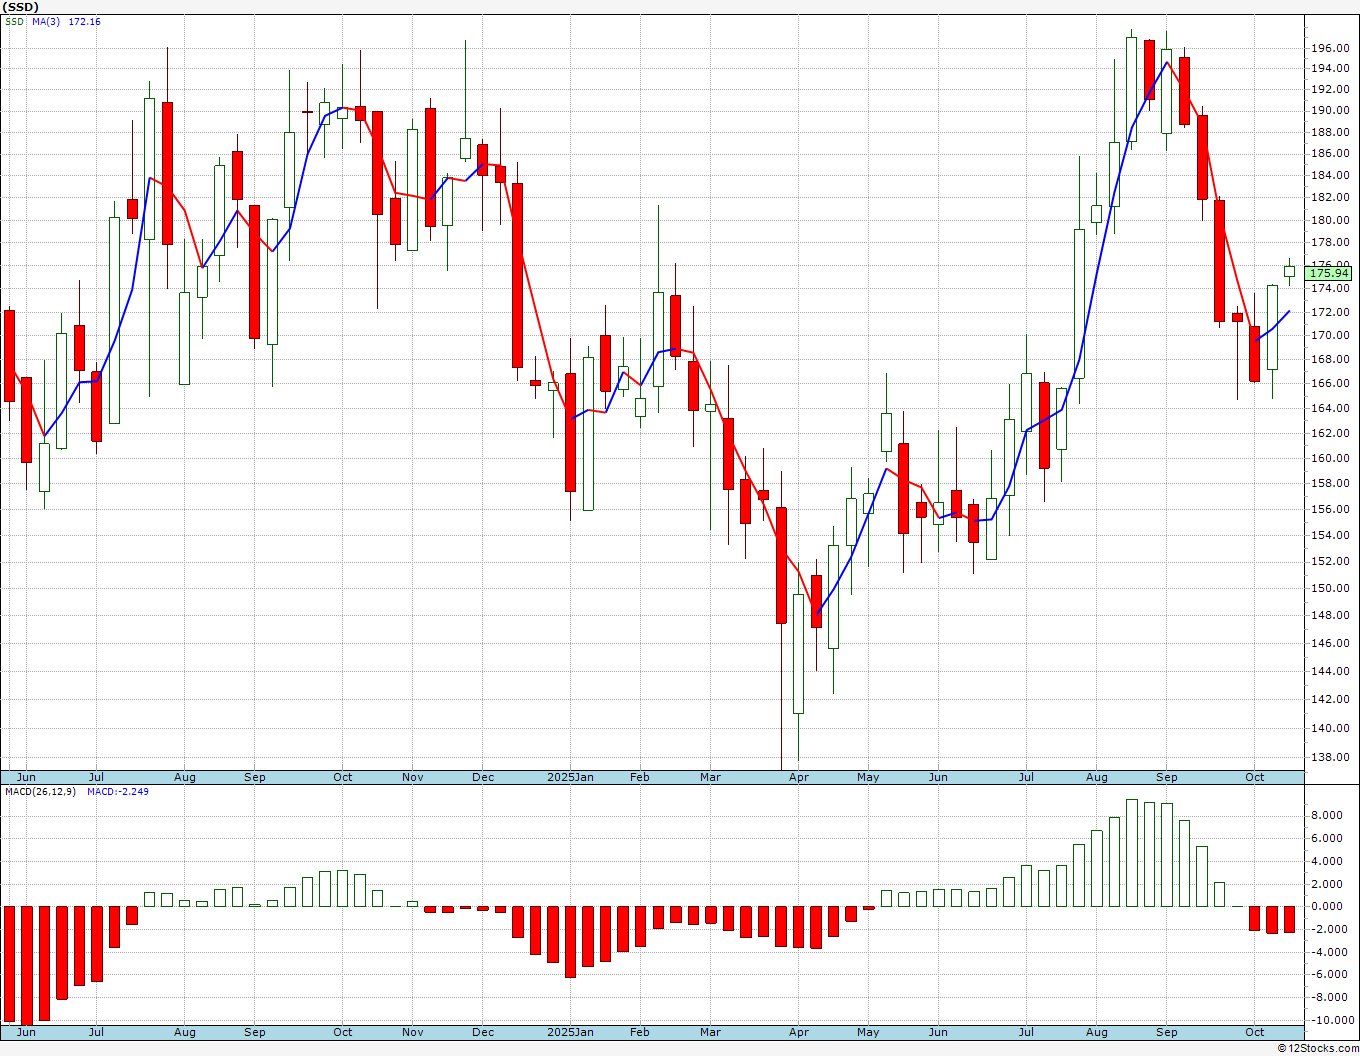Select the 148.00 price axis label
The width and height of the screenshot is (1360, 1056).
click(1329, 616)
